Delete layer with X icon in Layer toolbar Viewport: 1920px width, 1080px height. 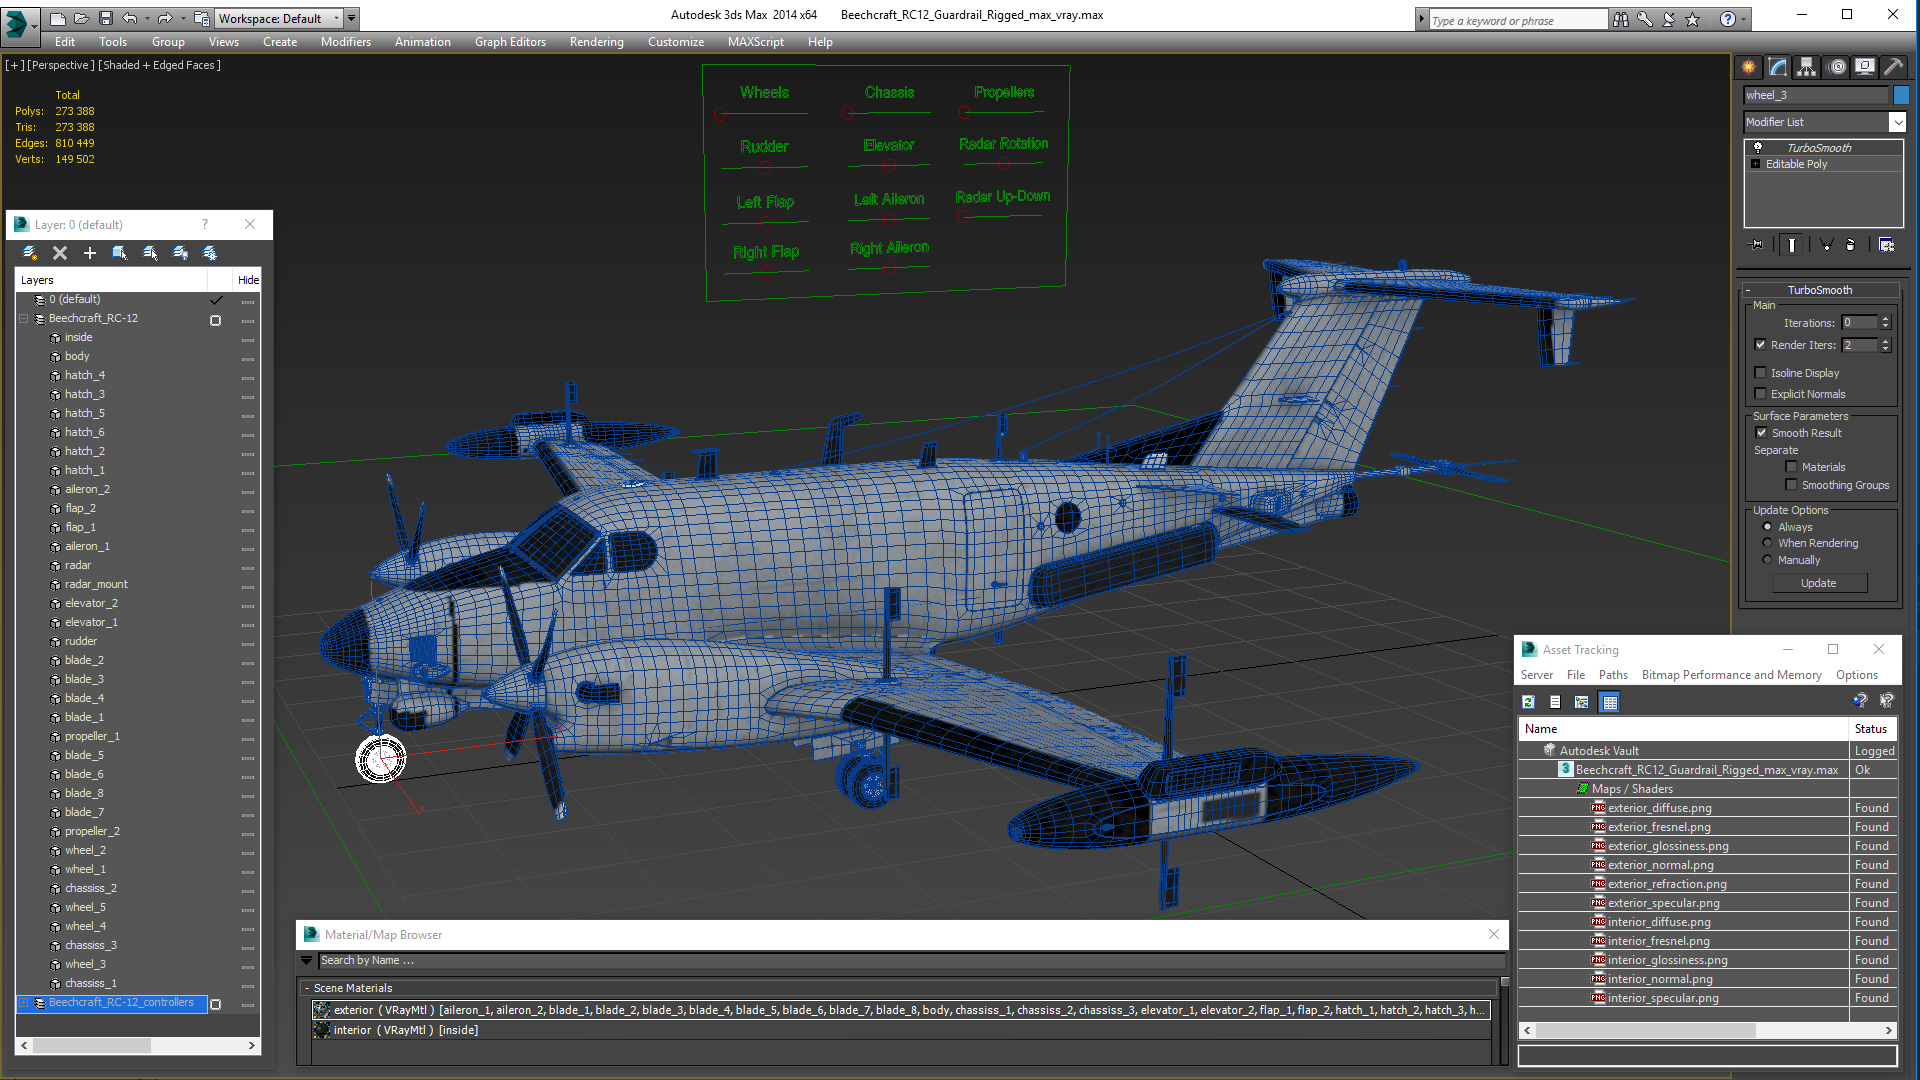point(60,253)
